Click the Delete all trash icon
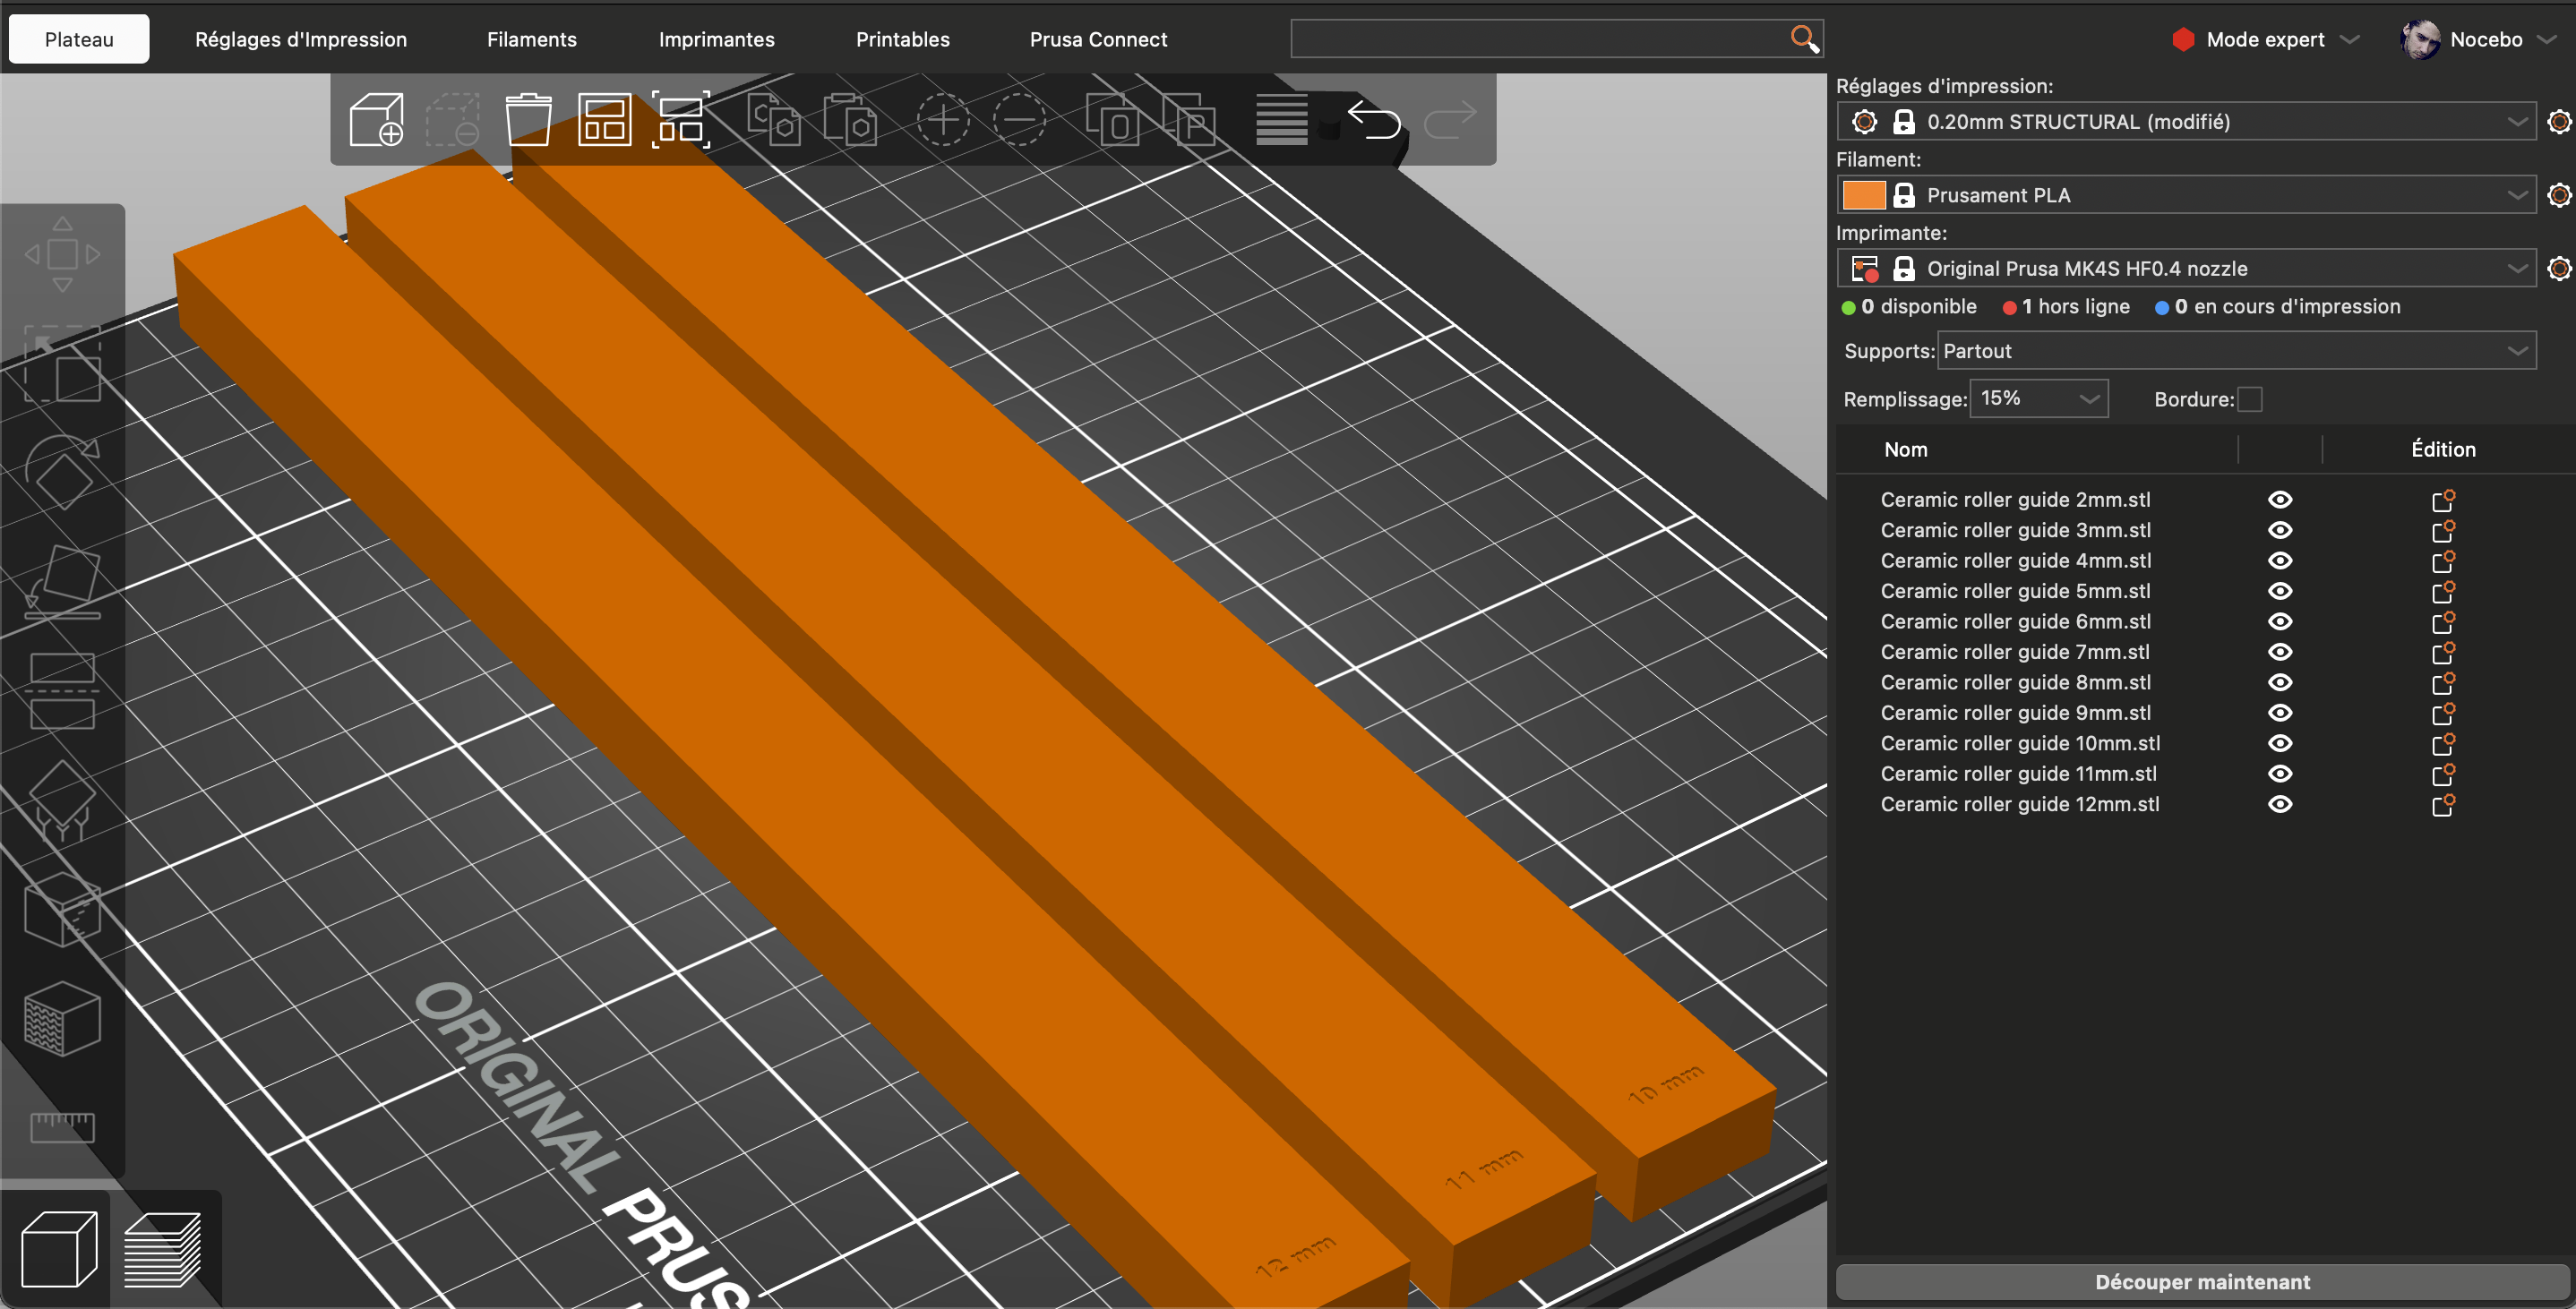 coord(528,120)
